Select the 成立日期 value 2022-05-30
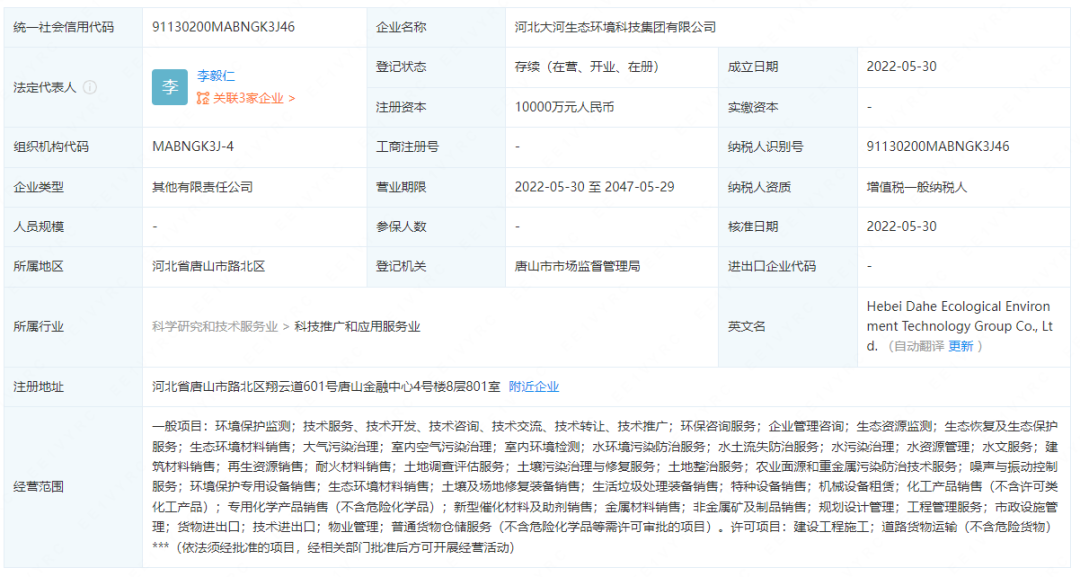 (902, 67)
